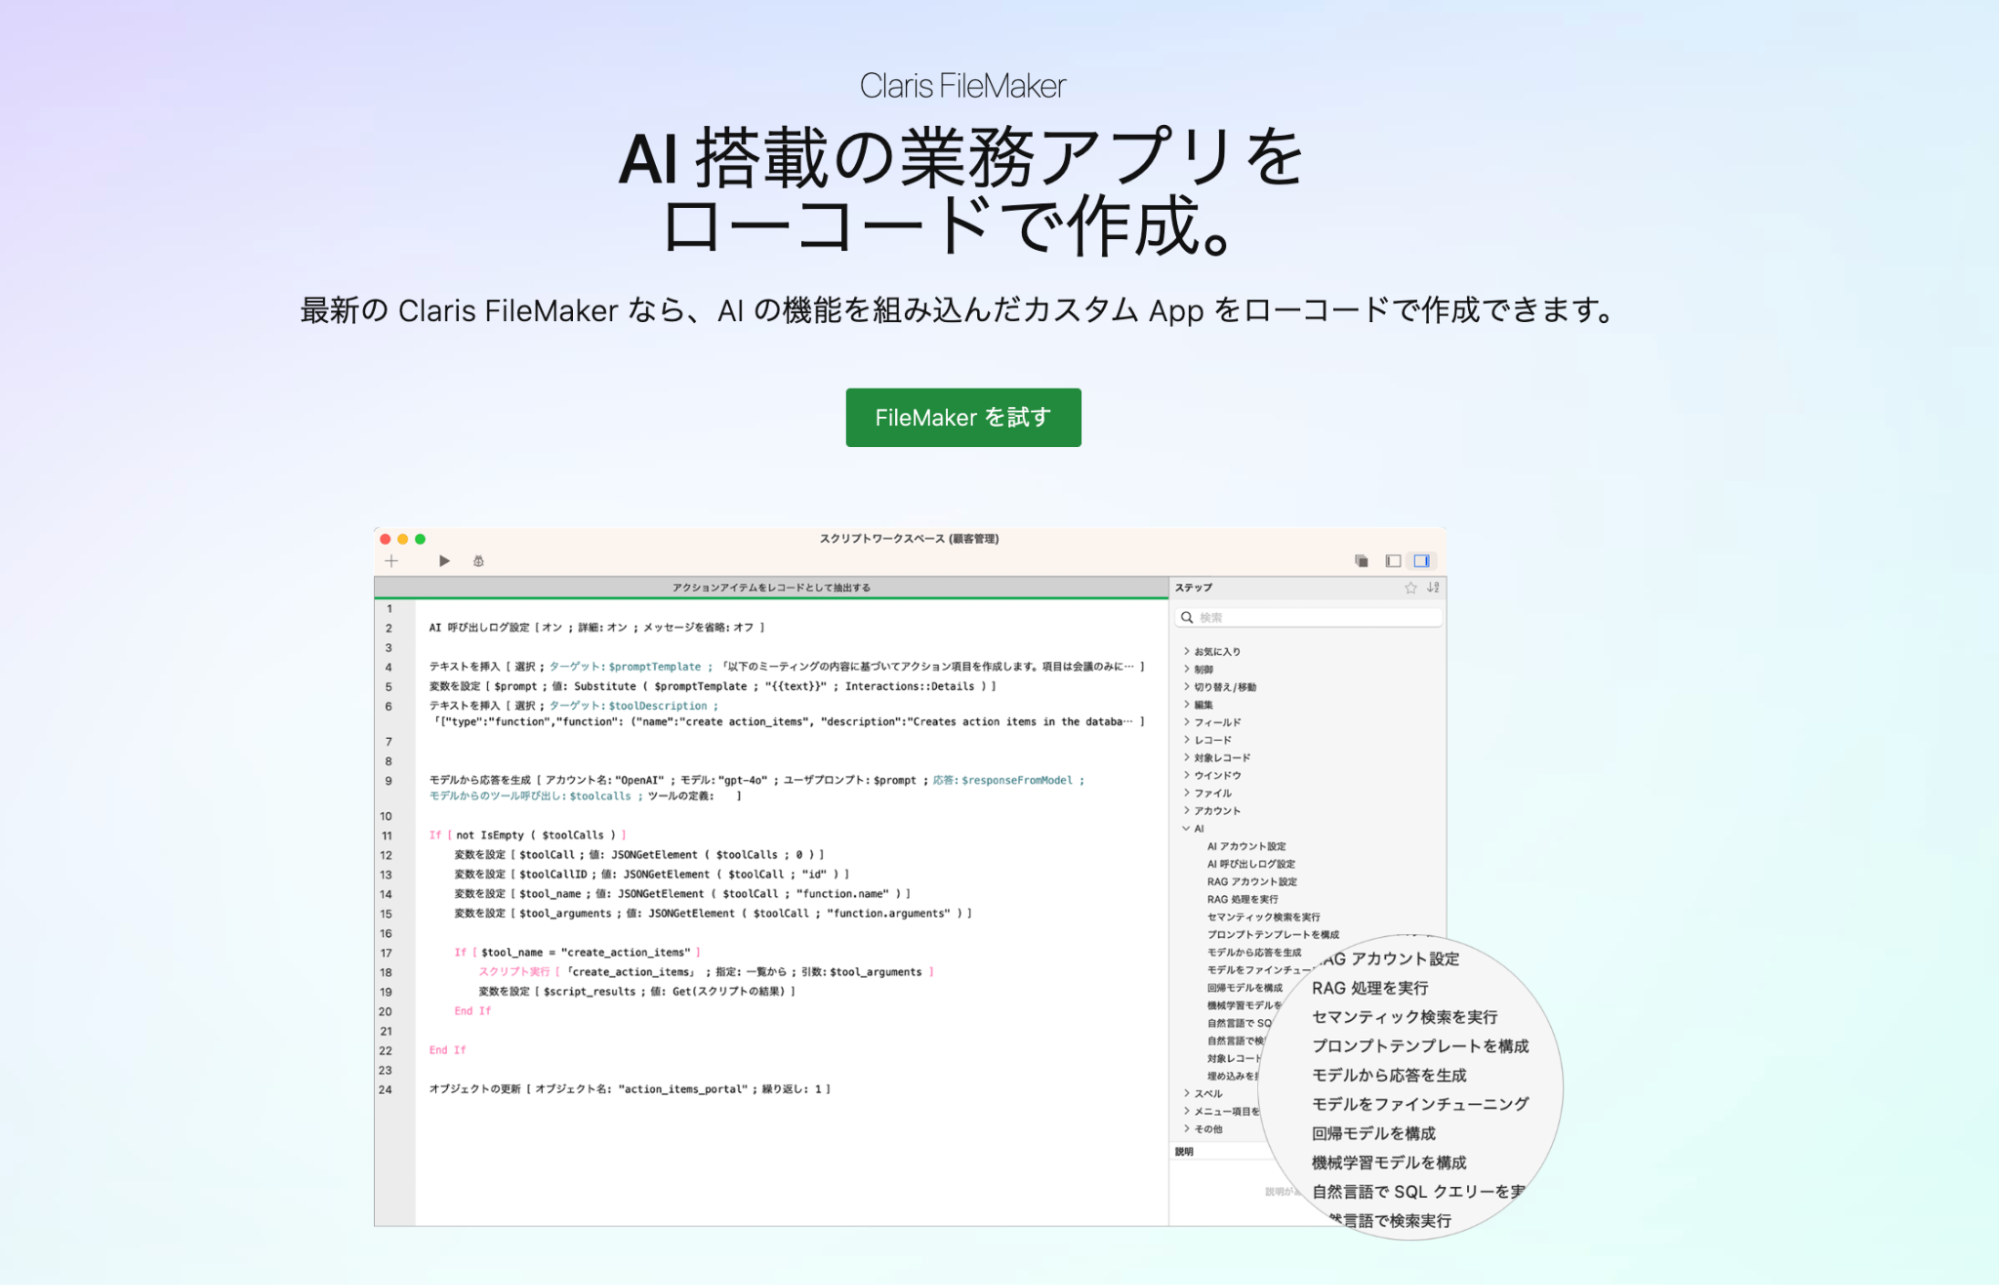Viewport: 1999px width, 1286px height.
Task: Select the RAG アカウント設定 step
Action: 1251,882
